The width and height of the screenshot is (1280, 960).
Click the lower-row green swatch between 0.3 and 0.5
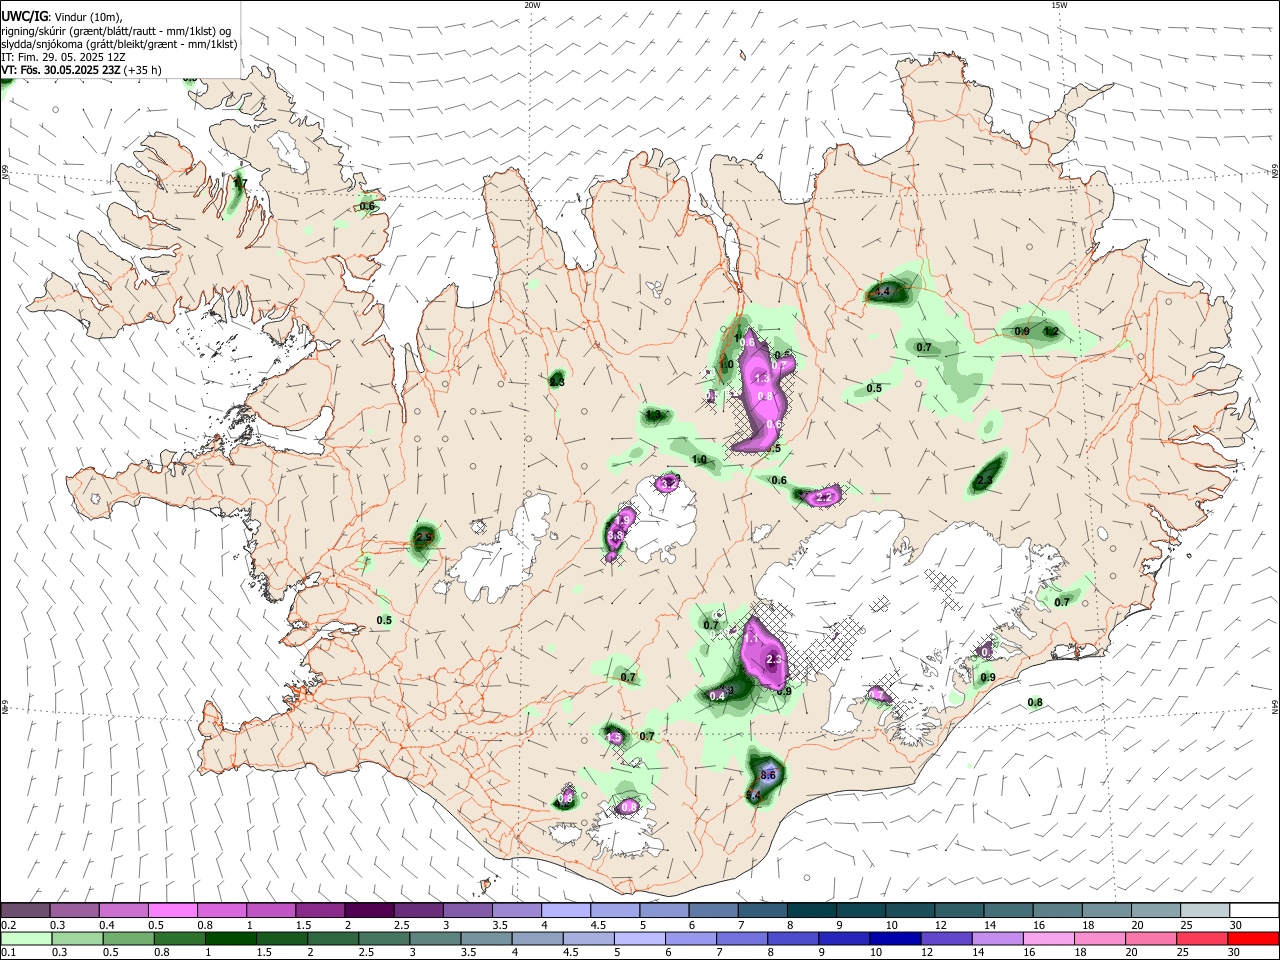[x=75, y=938]
